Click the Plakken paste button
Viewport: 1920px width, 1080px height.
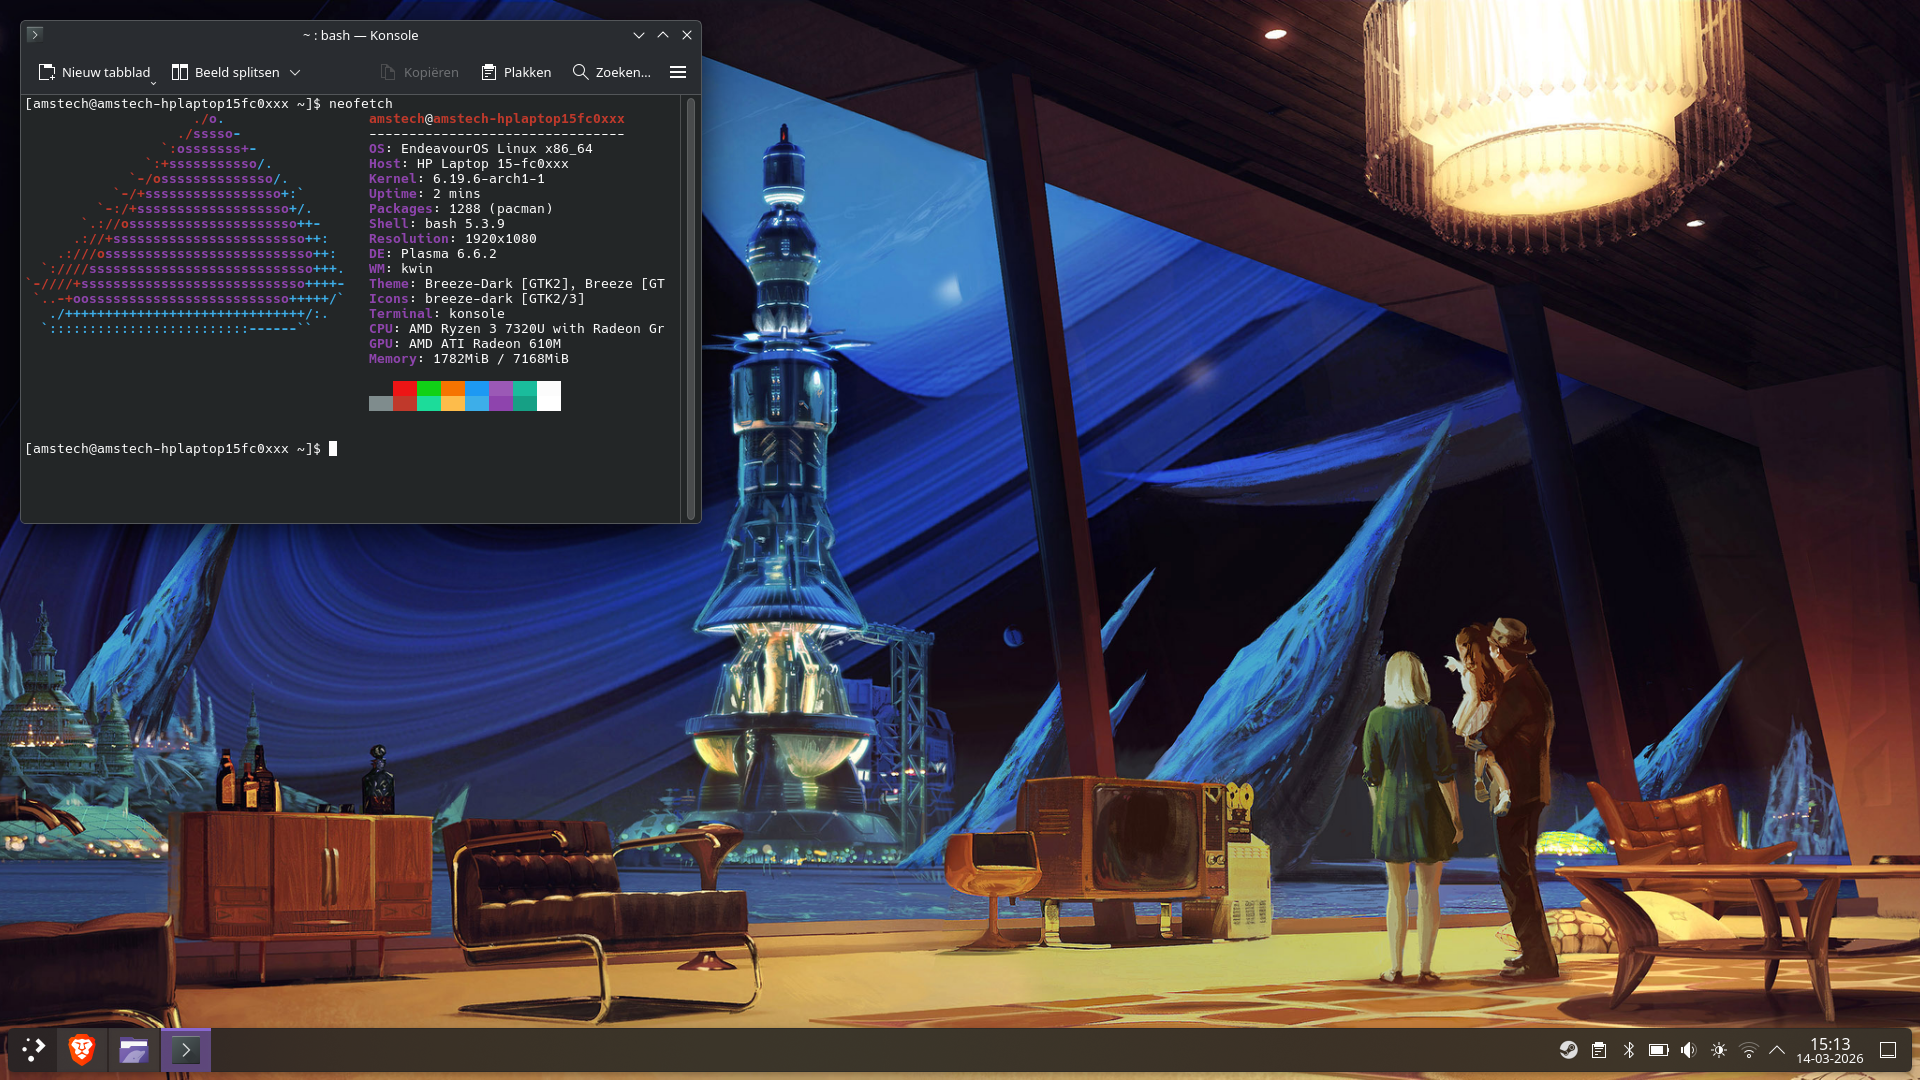[516, 72]
